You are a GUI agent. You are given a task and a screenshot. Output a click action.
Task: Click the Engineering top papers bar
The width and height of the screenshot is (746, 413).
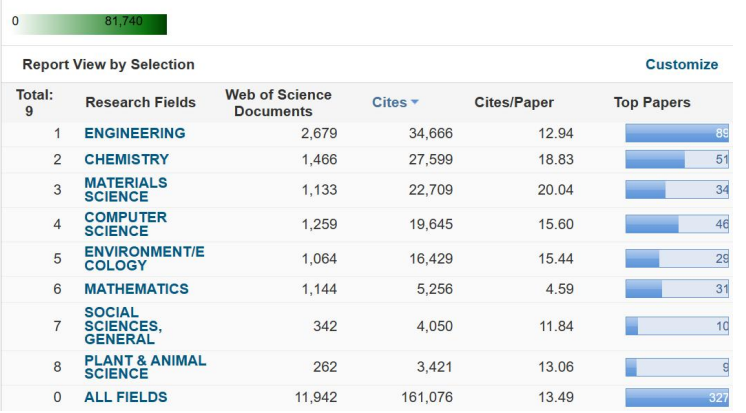[x=677, y=133]
